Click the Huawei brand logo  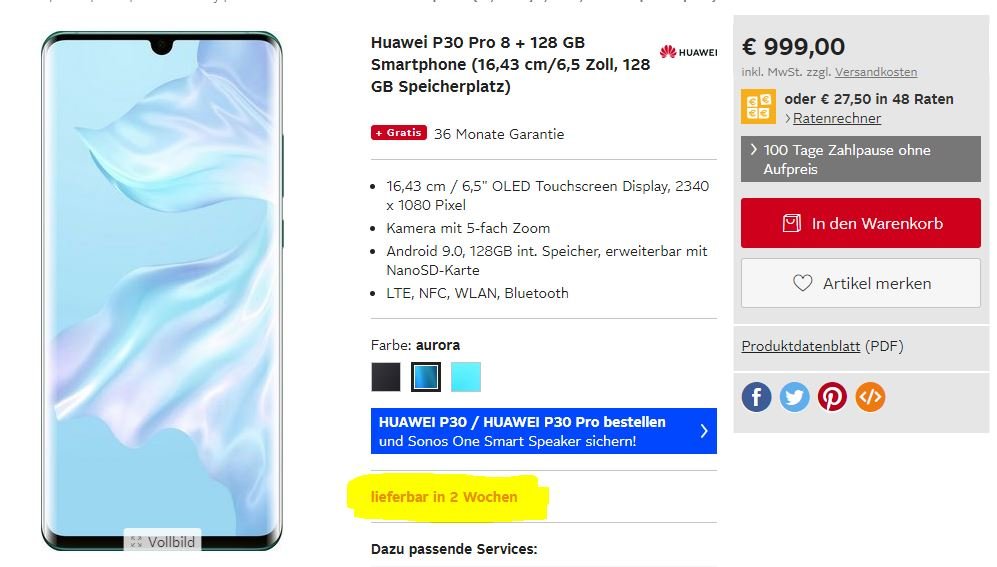point(689,52)
